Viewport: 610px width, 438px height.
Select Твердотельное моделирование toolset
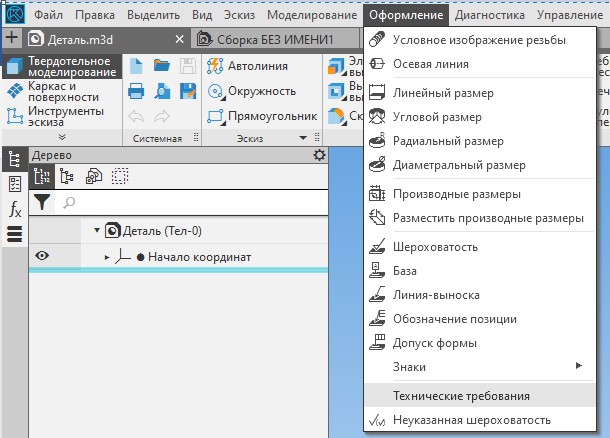click(61, 67)
